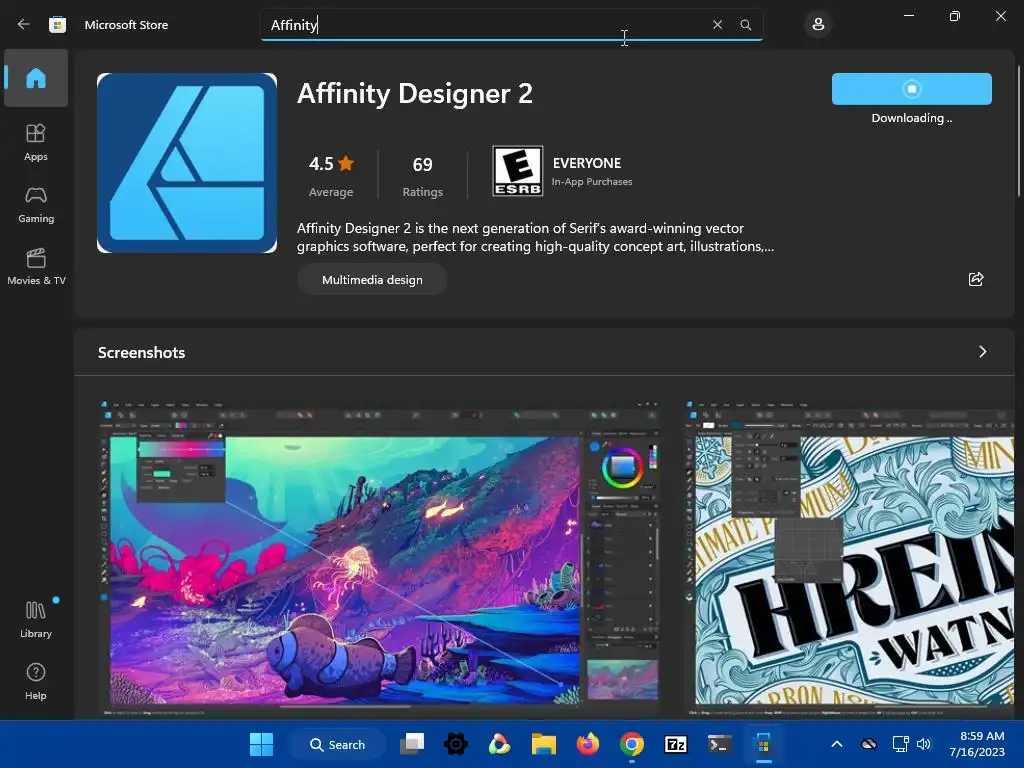The width and height of the screenshot is (1024, 768).
Task: Click the volume speaker tray icon
Action: [923, 744]
